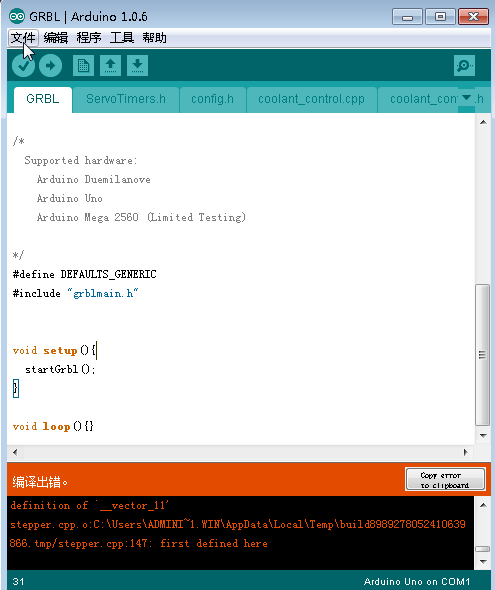Click the "grblmain.h" include string

[x=103, y=293]
